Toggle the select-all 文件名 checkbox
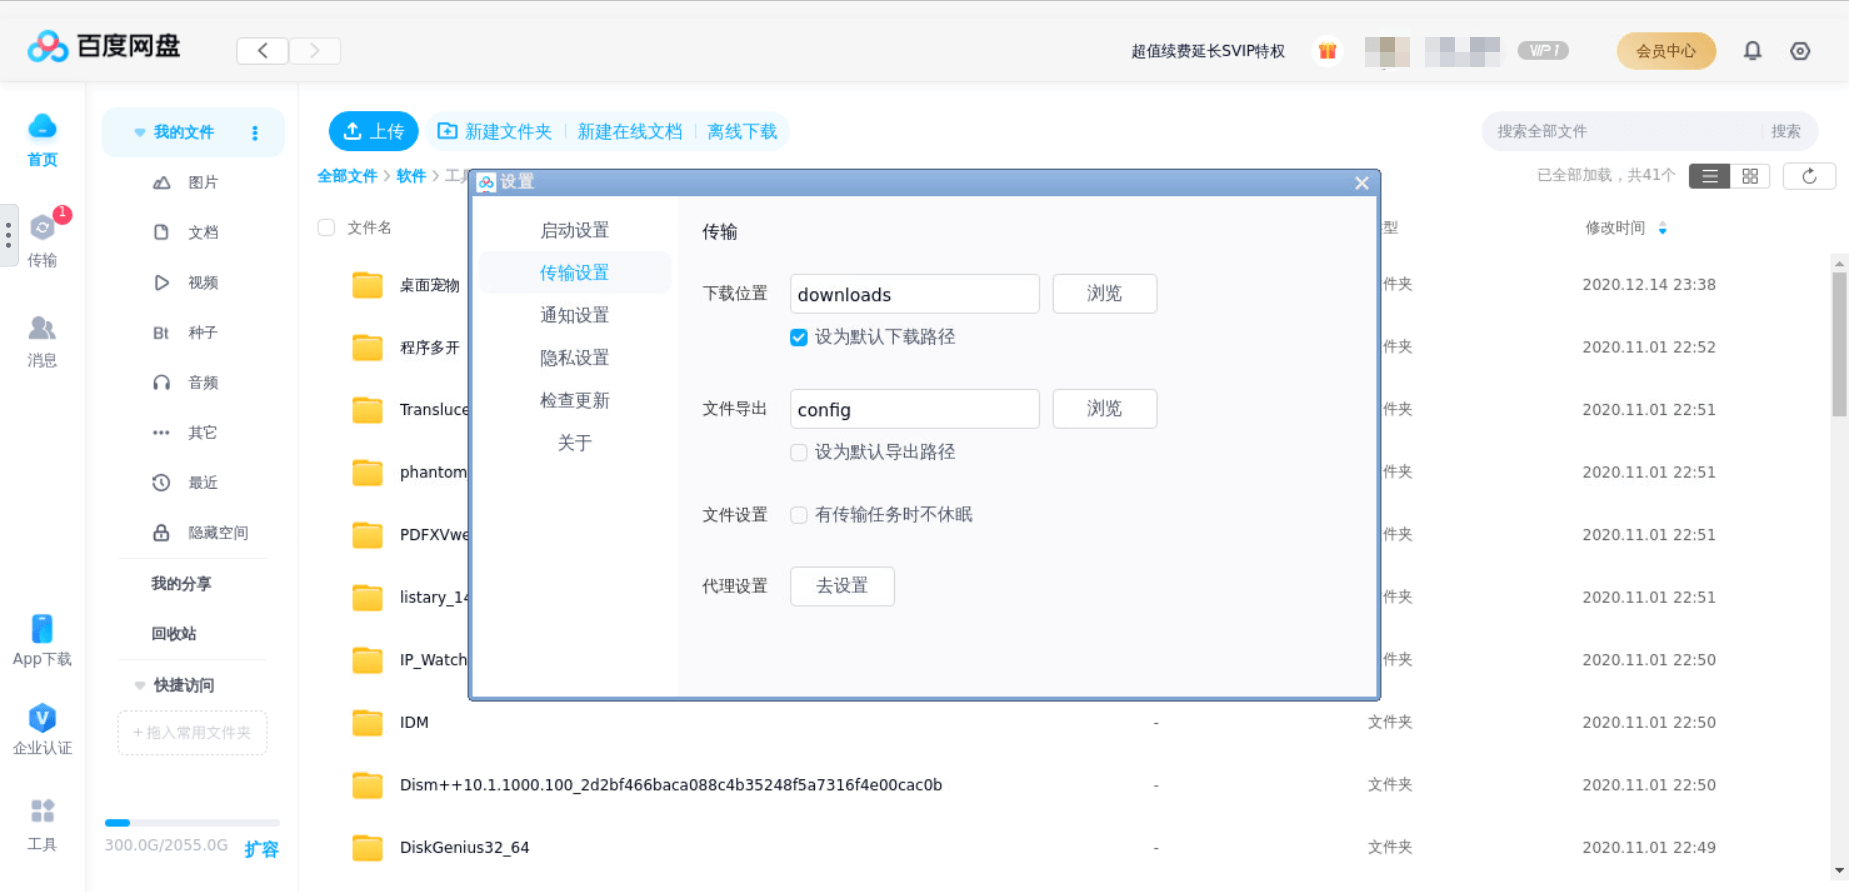The height and width of the screenshot is (892, 1849). click(x=326, y=228)
